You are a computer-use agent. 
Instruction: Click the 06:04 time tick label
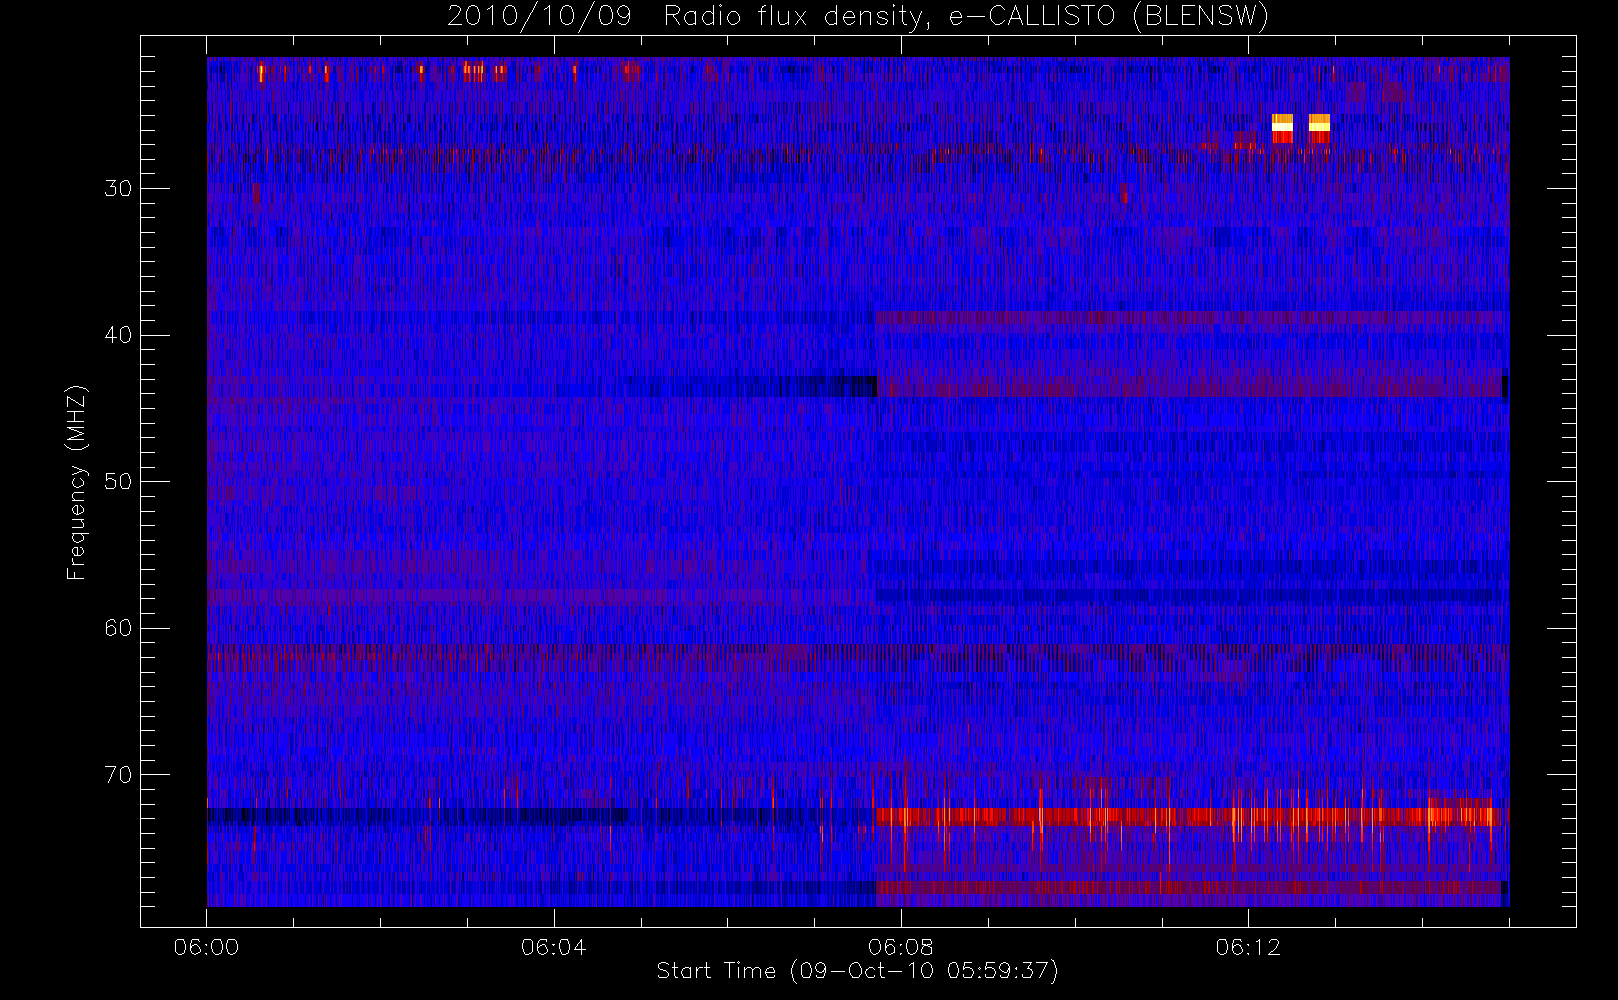[x=553, y=947]
